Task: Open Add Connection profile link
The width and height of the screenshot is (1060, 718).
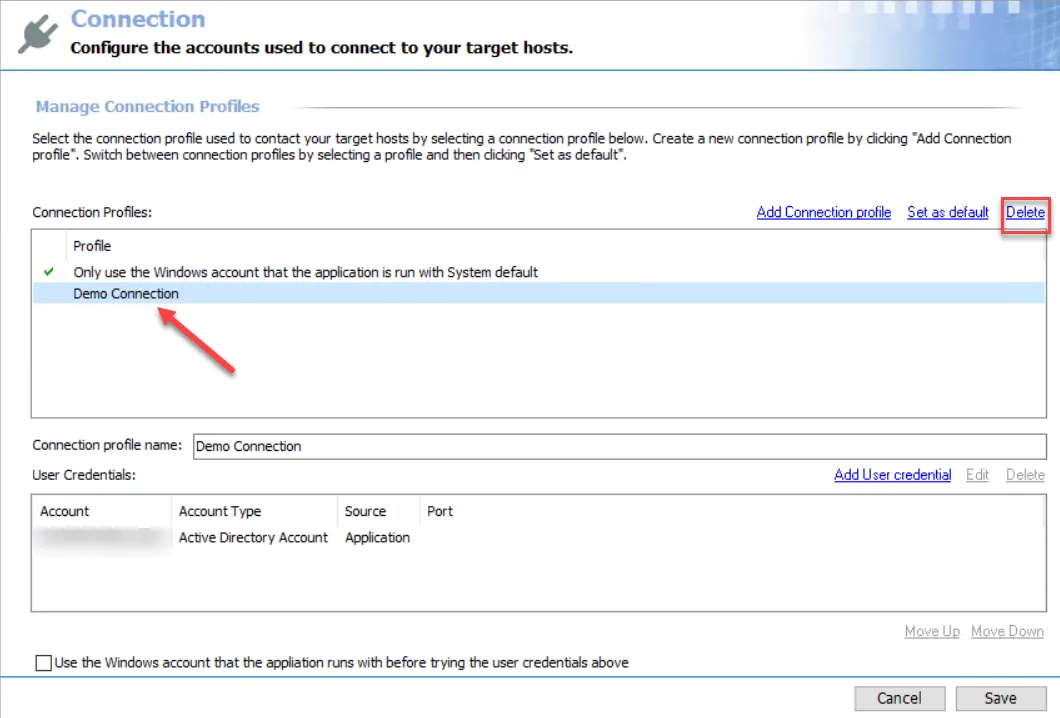Action: point(823,212)
